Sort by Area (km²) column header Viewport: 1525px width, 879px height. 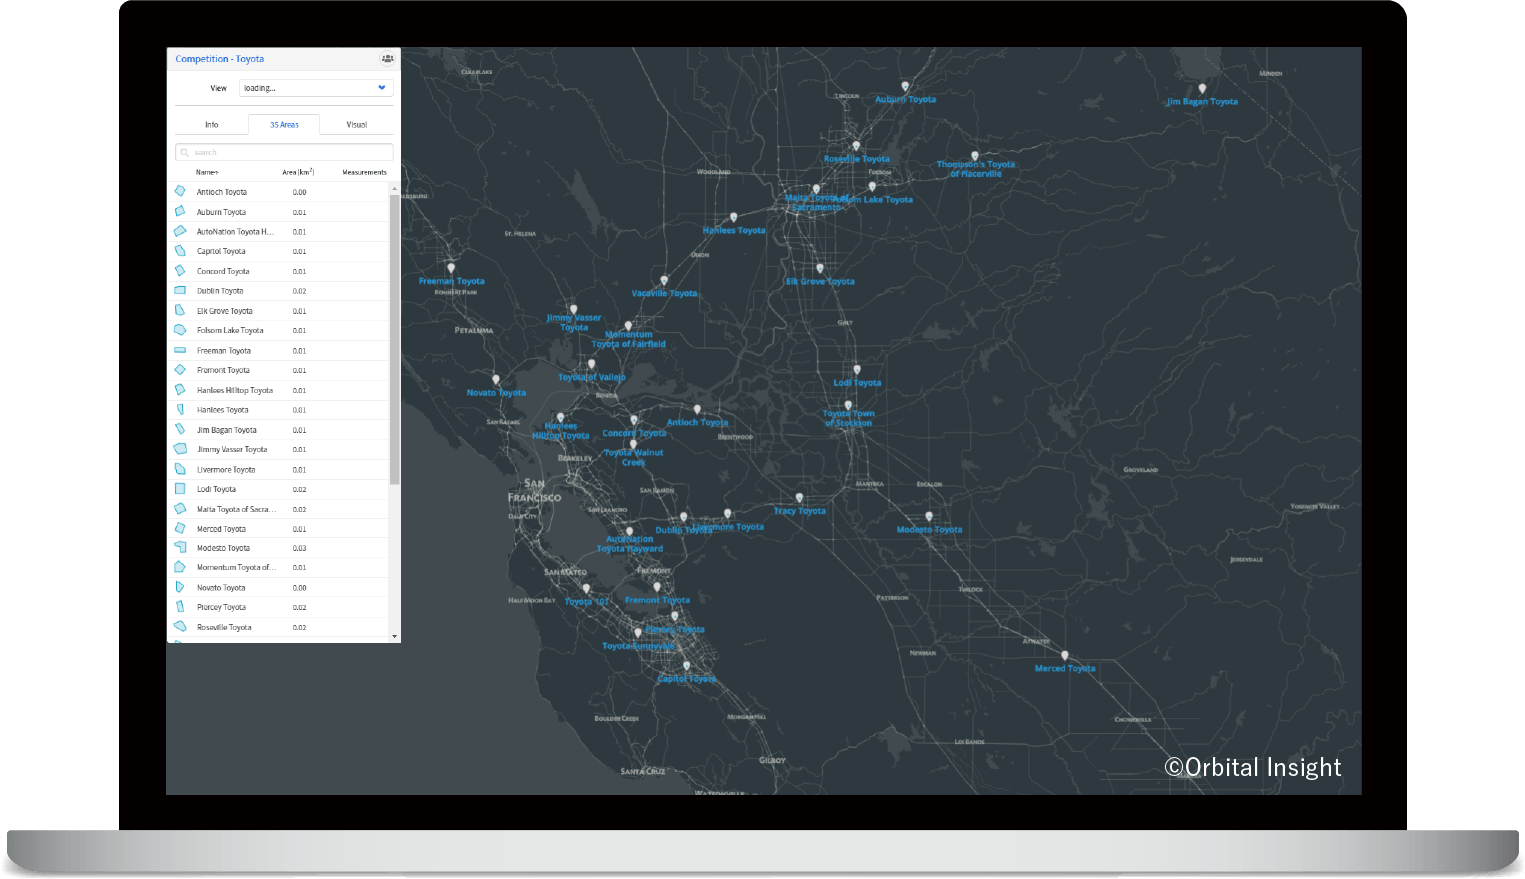click(298, 172)
